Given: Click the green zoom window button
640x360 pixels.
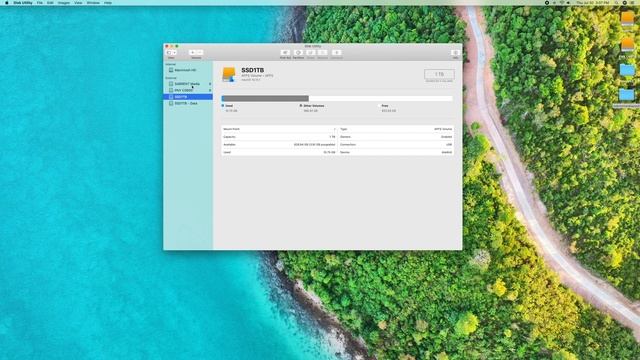Looking at the screenshot, I should click(x=177, y=46).
